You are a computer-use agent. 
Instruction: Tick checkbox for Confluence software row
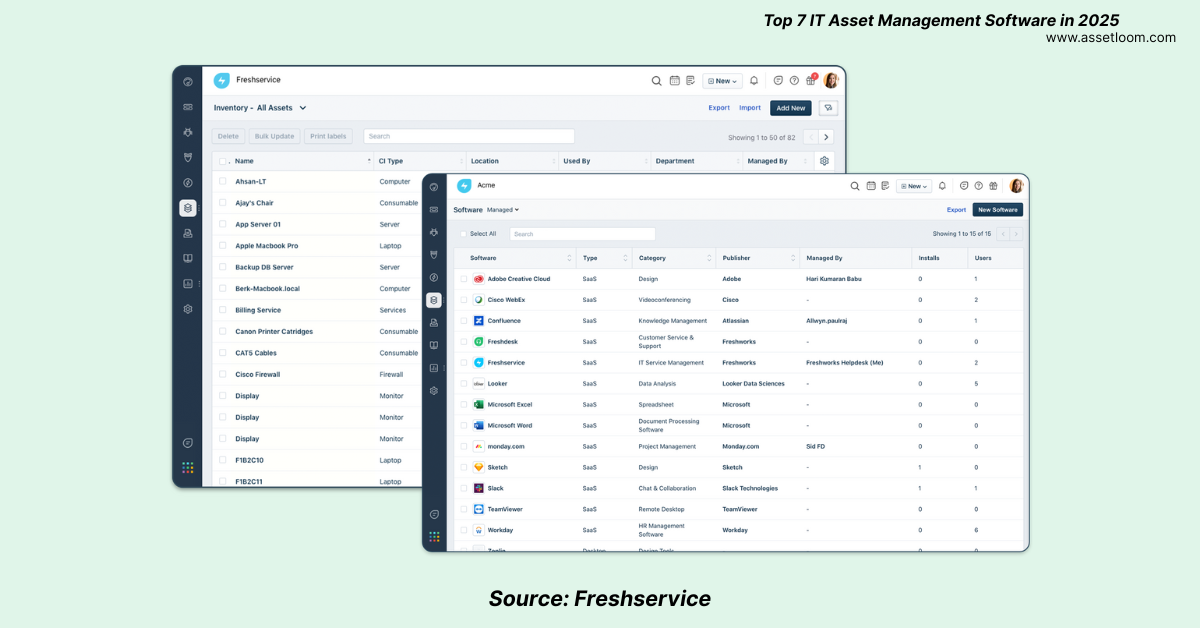pos(463,321)
